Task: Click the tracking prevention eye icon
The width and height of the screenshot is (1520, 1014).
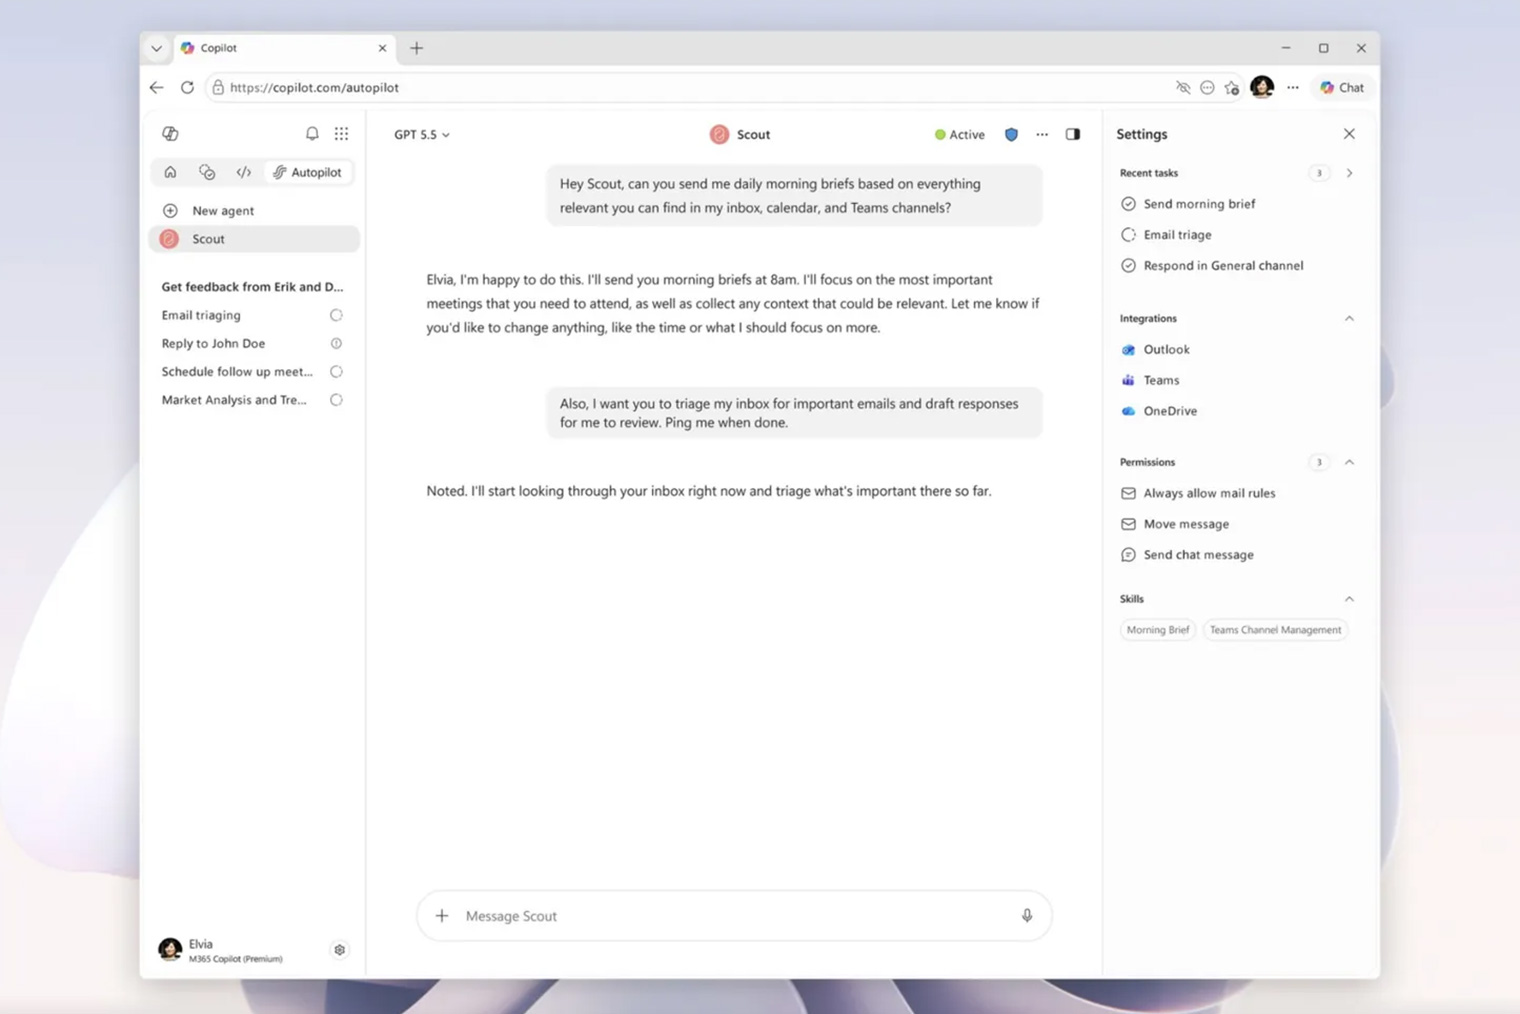Action: (1183, 88)
